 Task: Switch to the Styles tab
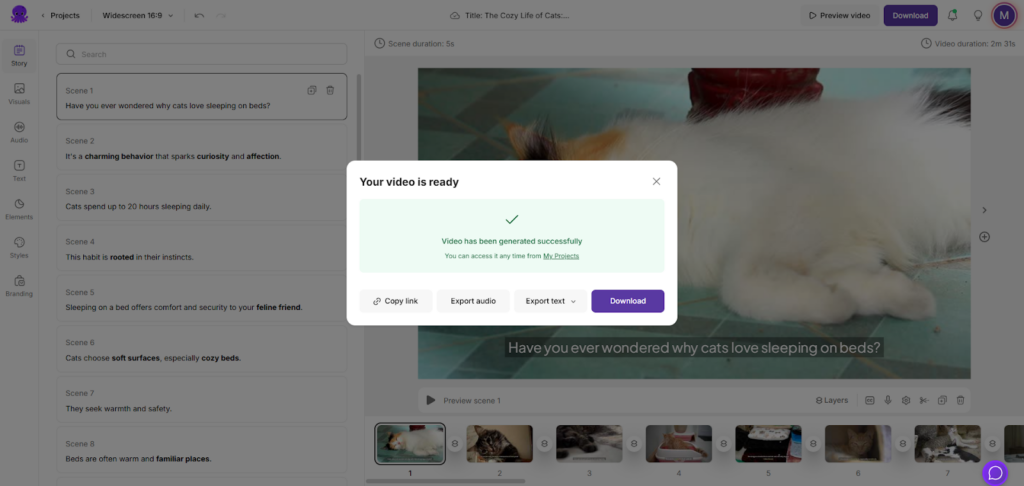click(19, 246)
